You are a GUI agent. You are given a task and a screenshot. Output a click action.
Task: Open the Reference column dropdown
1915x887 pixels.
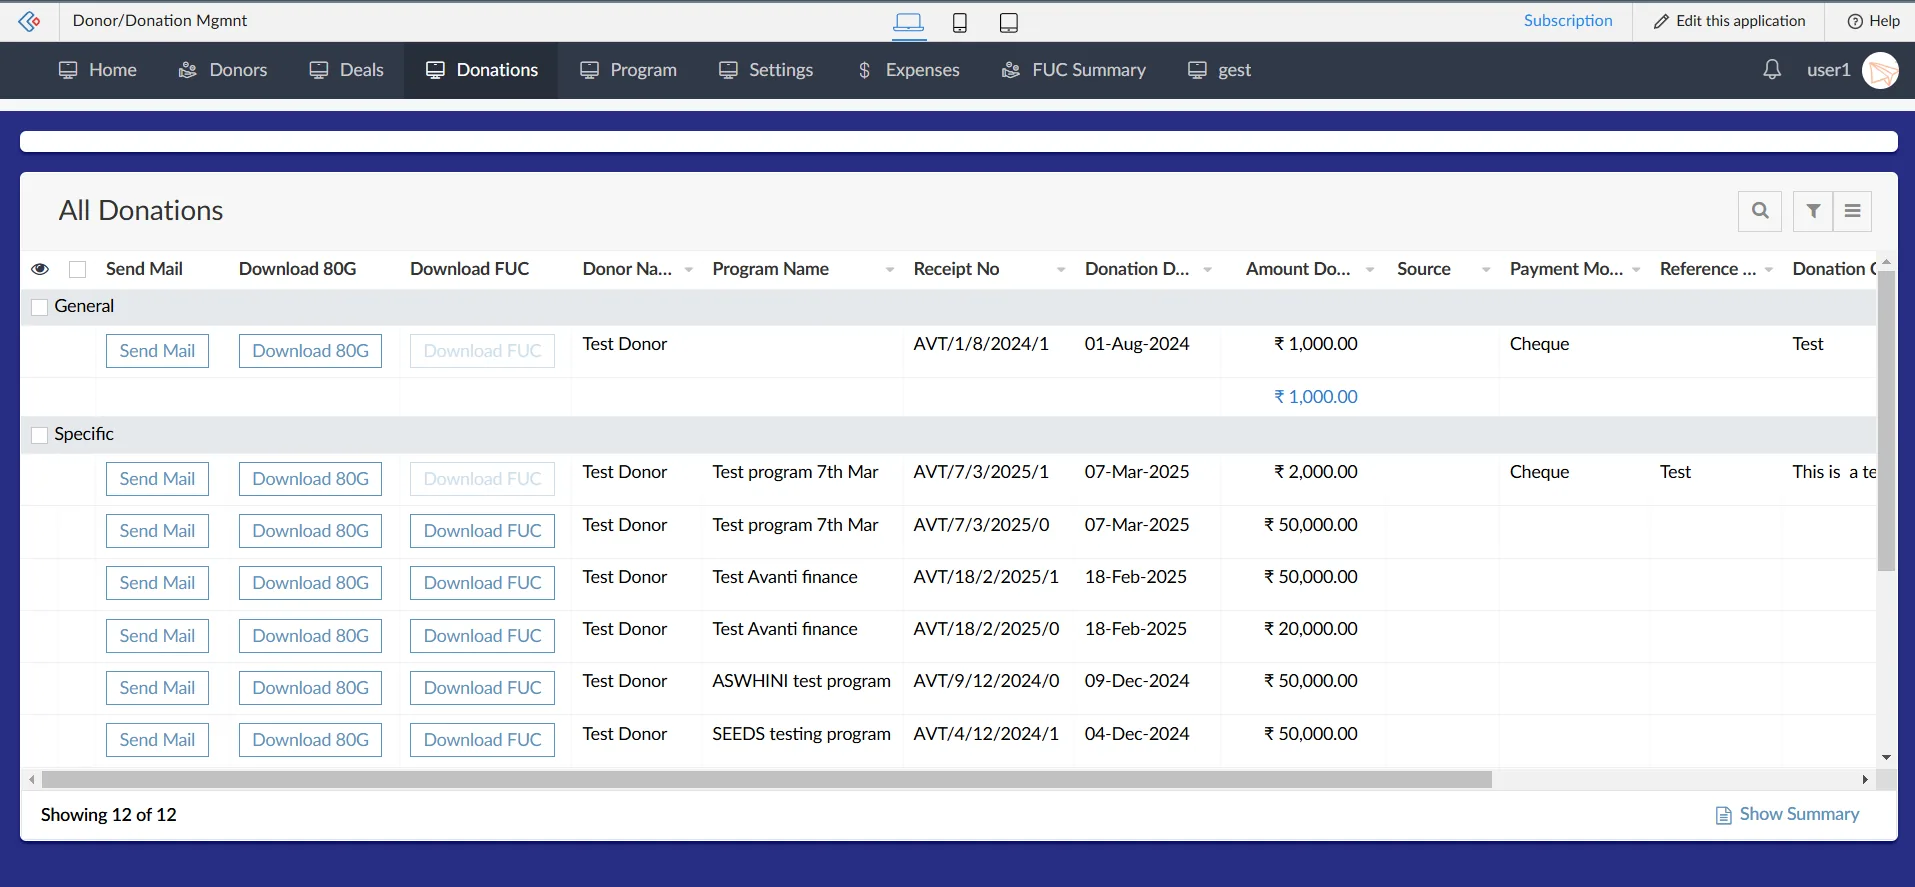1769,270
